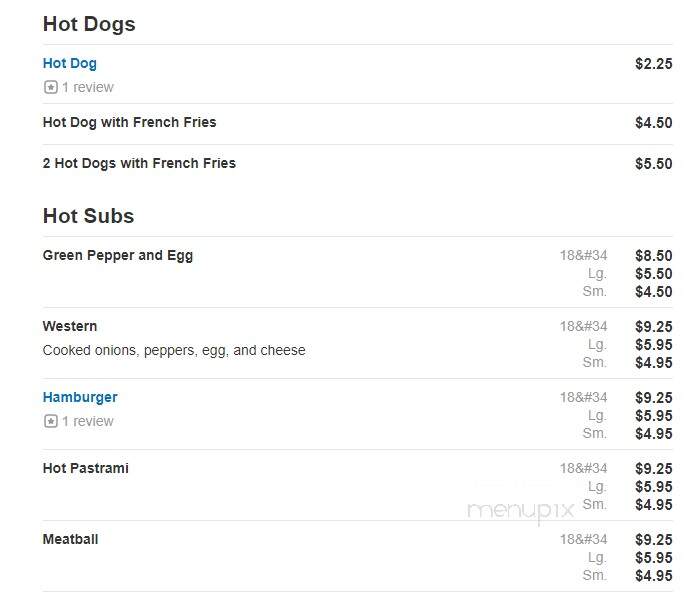Open the Hamburger menu item link
The width and height of the screenshot is (700, 593).
[80, 397]
